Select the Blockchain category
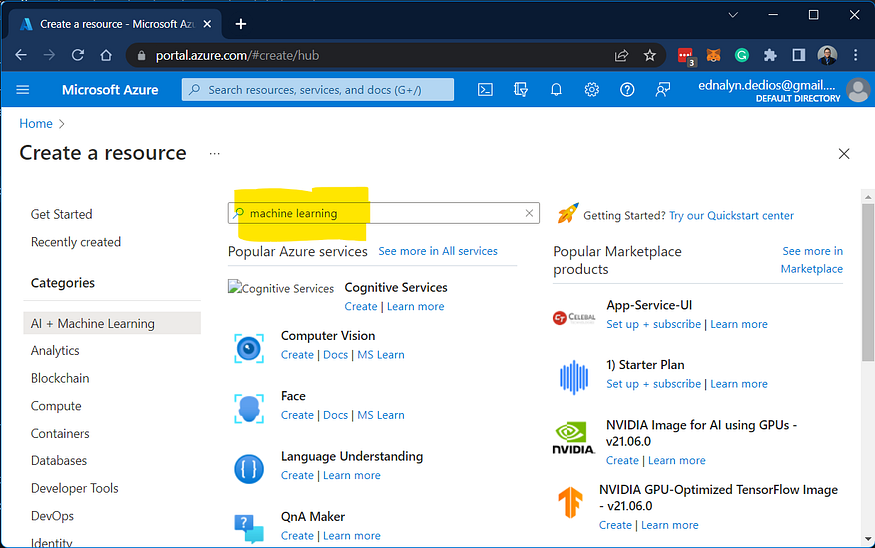Viewport: 875px width, 548px height. 60,378
